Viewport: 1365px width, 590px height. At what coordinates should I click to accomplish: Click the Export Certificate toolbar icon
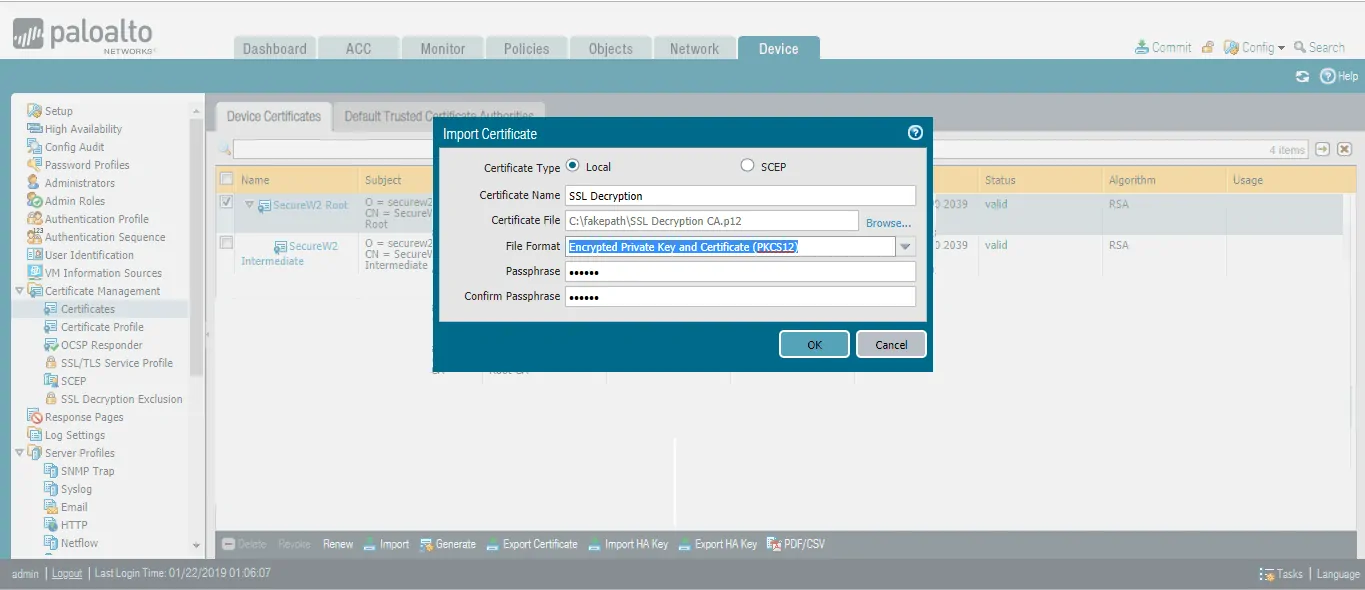(494, 544)
